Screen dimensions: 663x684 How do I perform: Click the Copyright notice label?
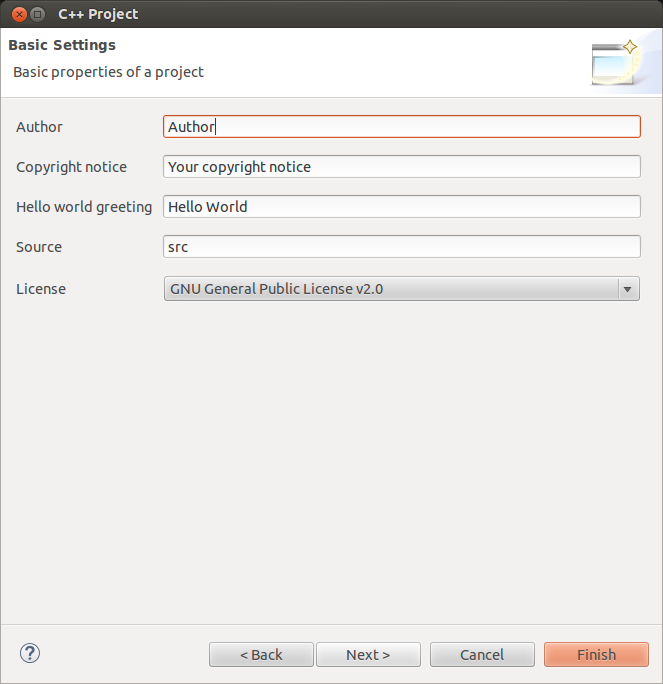[x=72, y=167]
